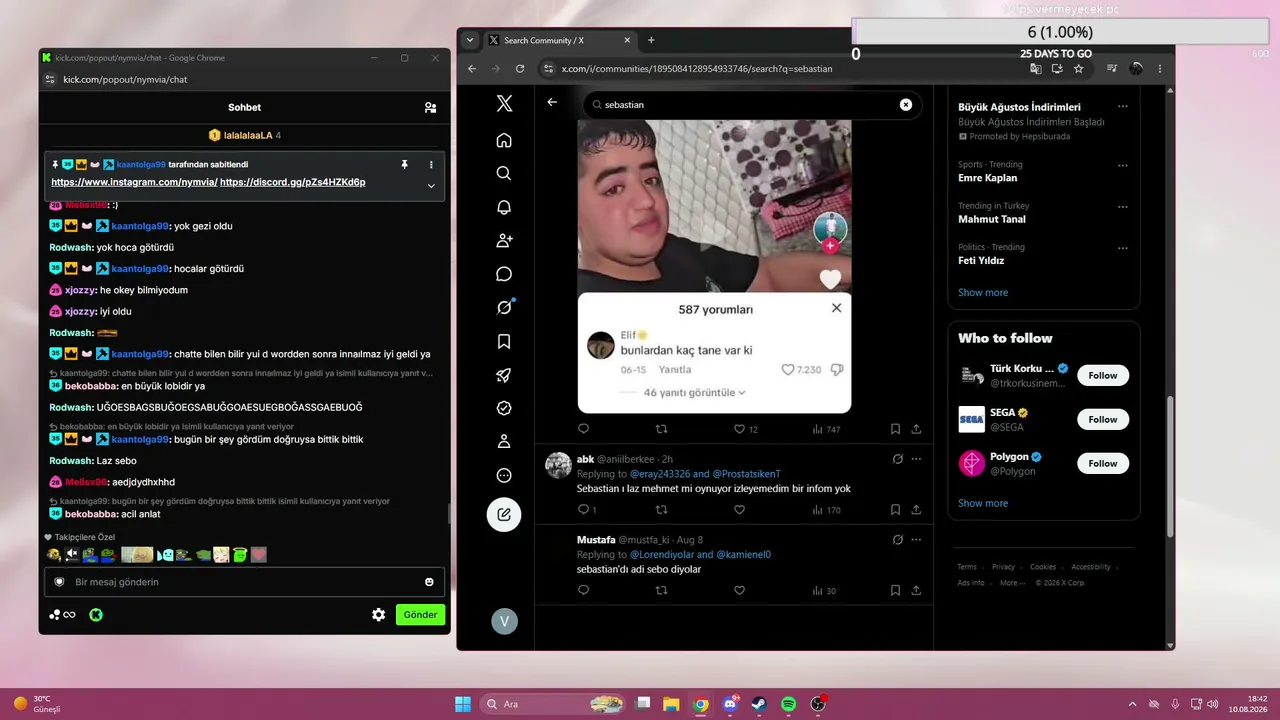
Task: Bookmark abk's post
Action: [x=895, y=510]
